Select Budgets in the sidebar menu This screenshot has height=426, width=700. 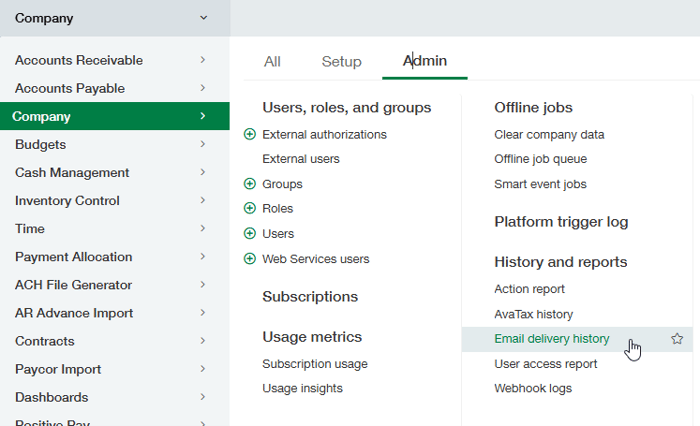(40, 144)
